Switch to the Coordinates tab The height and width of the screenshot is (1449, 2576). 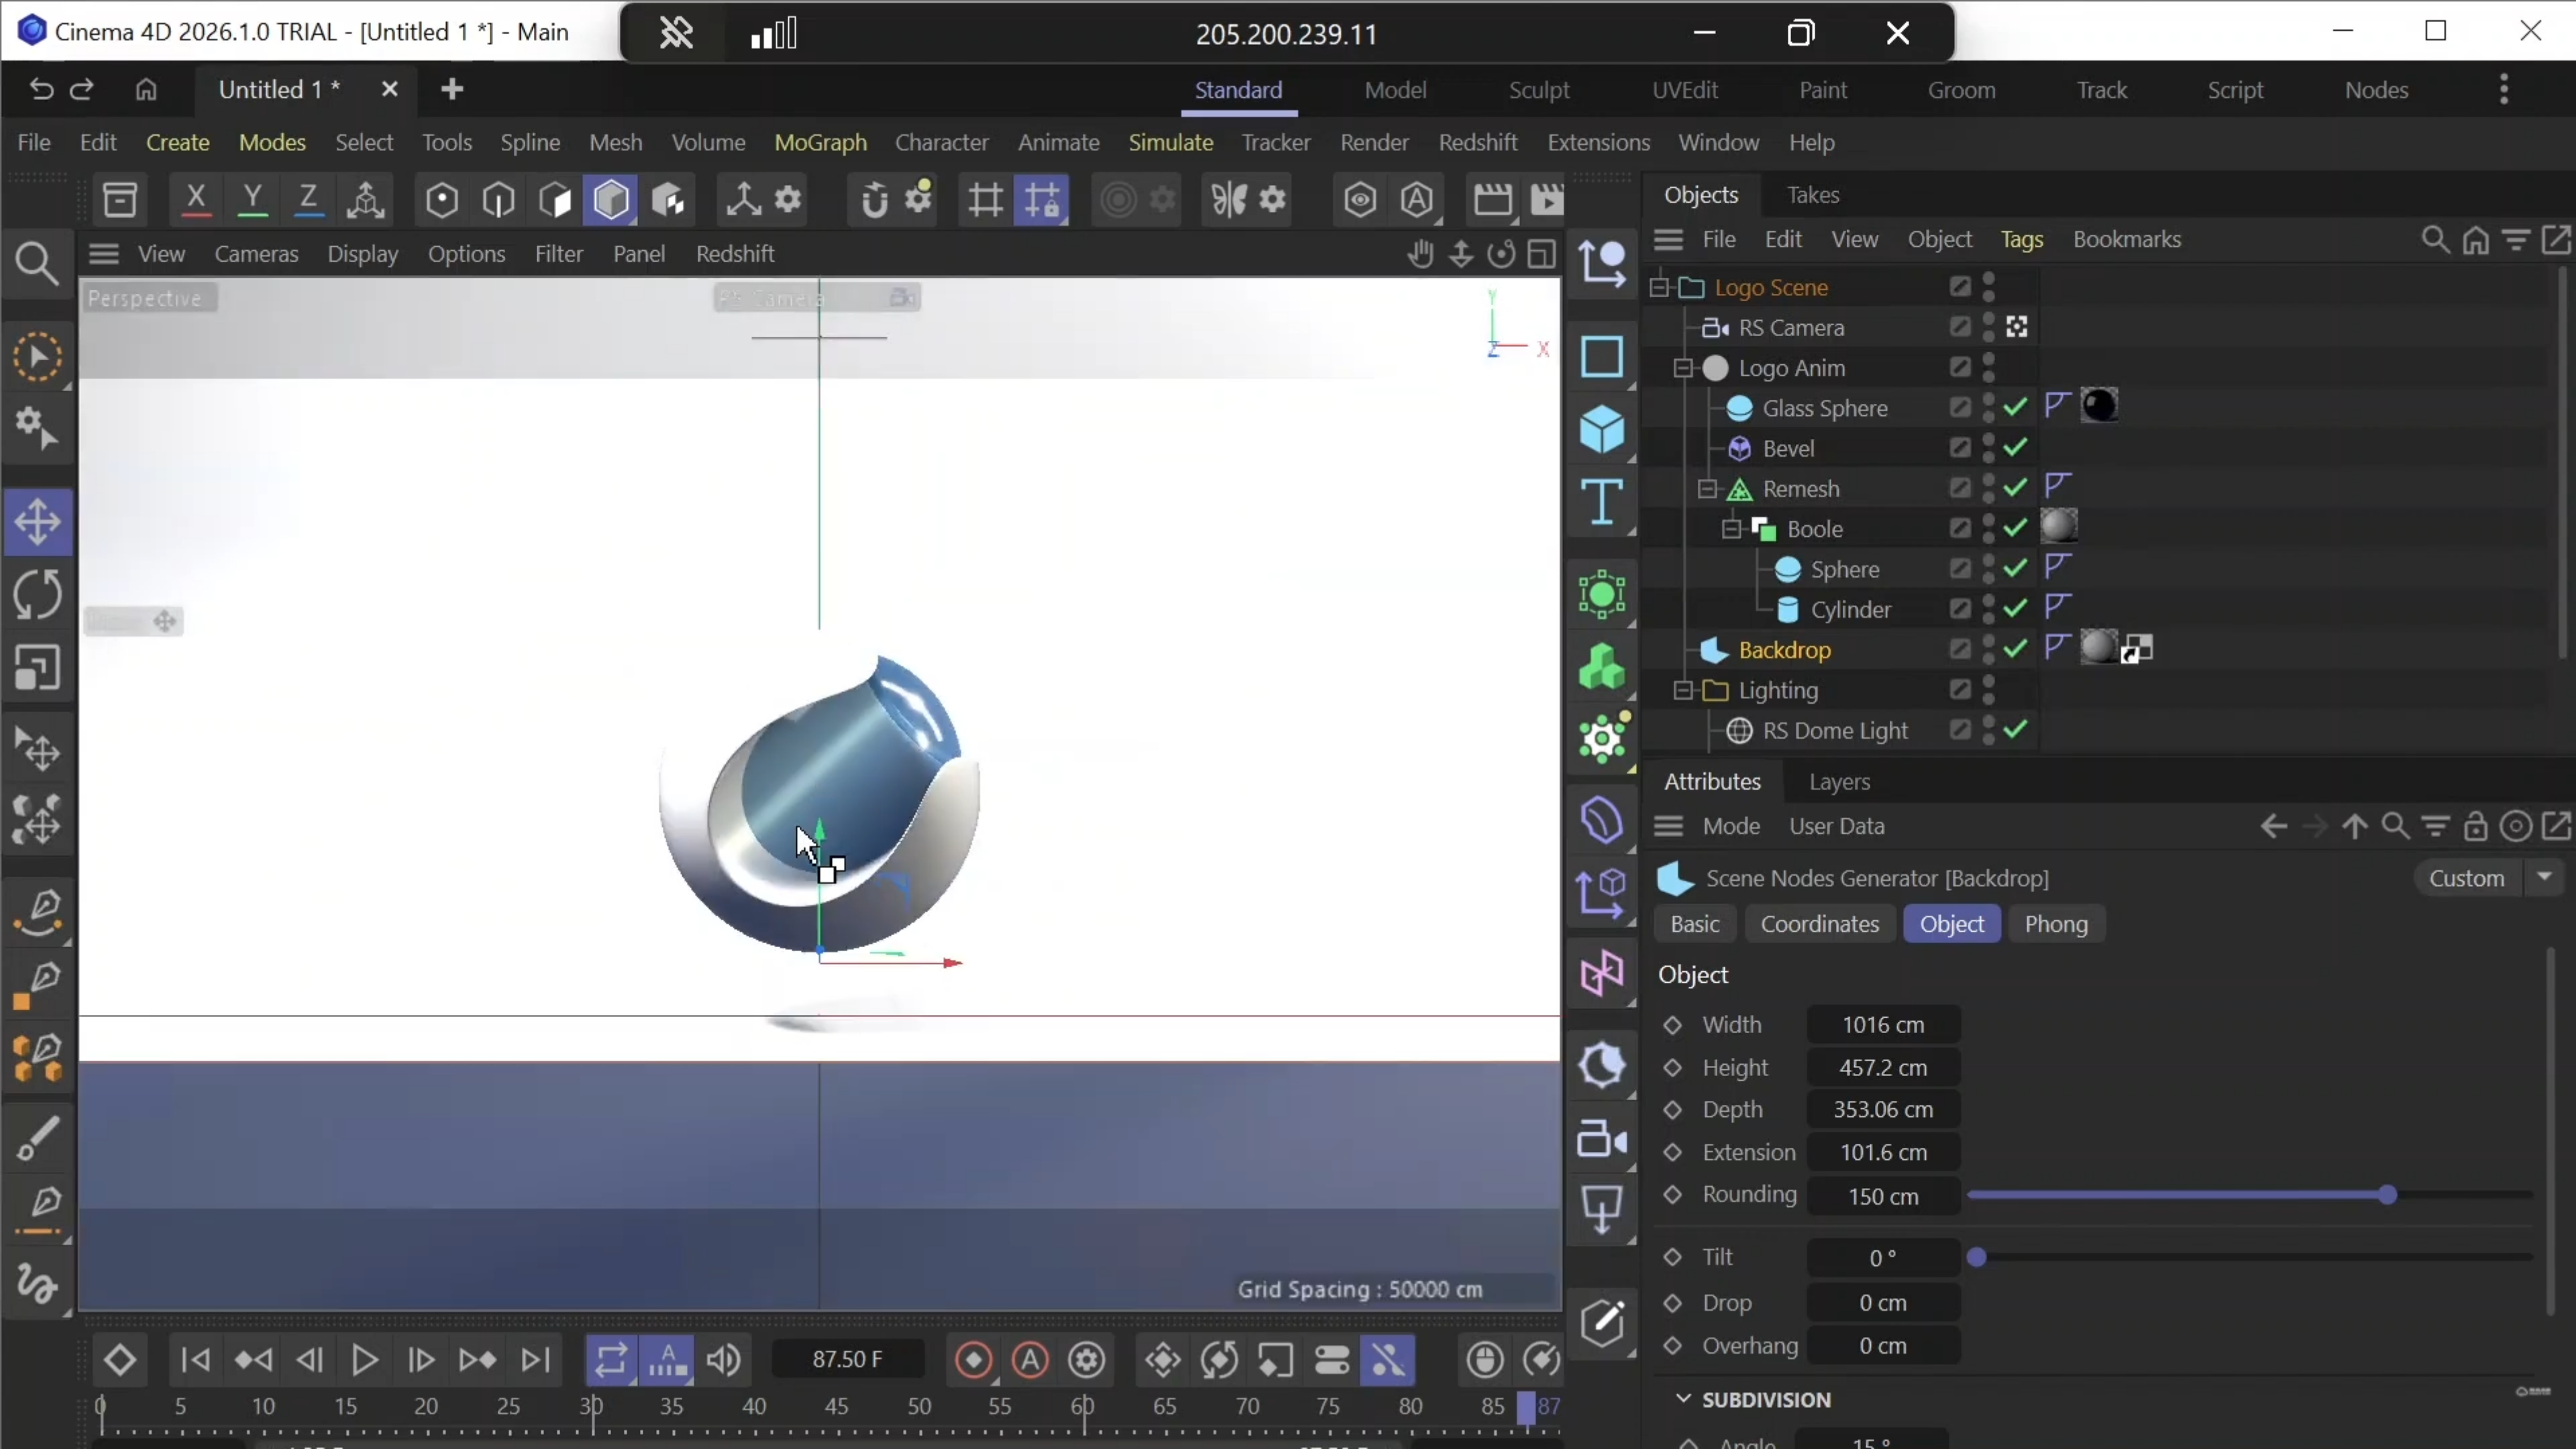[x=1819, y=924]
